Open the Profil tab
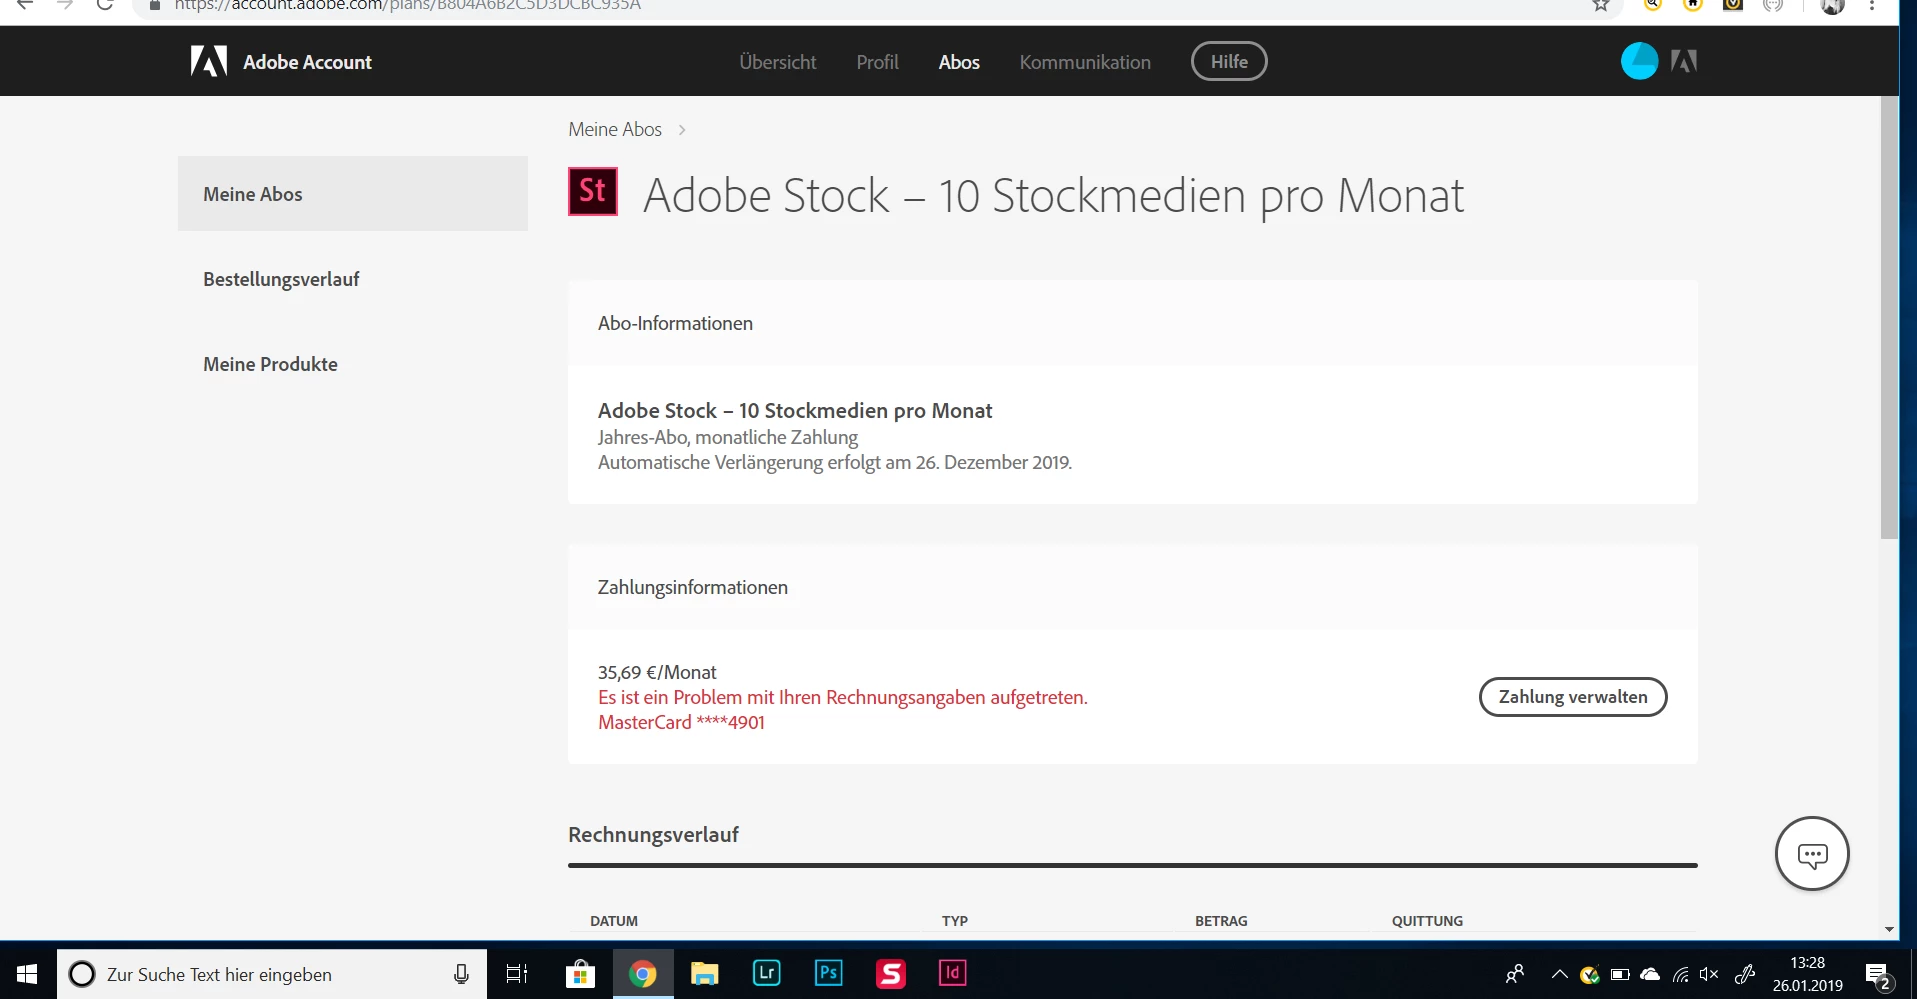The height and width of the screenshot is (999, 1917). click(x=877, y=62)
